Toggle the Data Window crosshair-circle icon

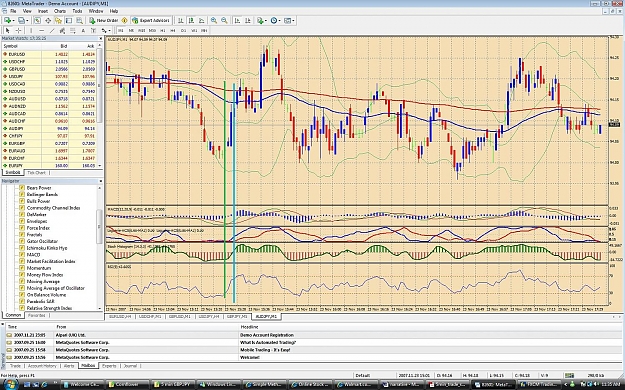(48, 20)
